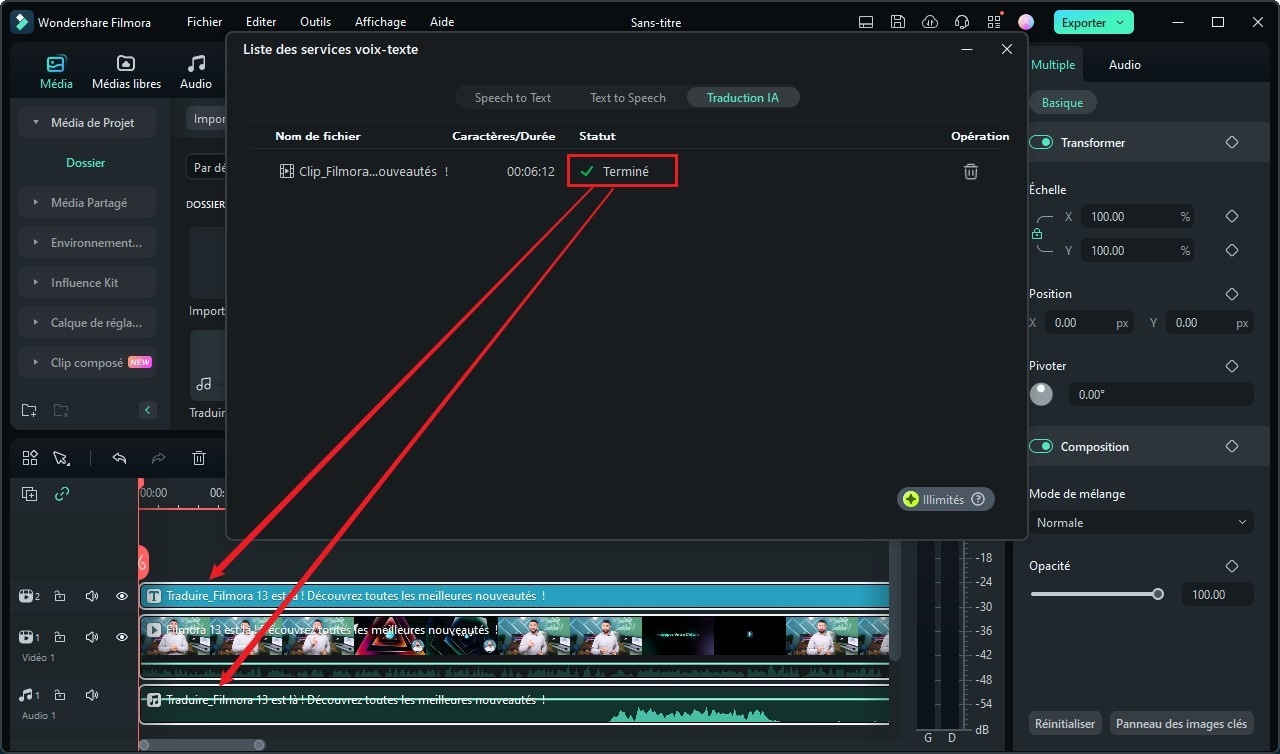Lock video track 2
This screenshot has height=754, width=1280.
(x=60, y=596)
